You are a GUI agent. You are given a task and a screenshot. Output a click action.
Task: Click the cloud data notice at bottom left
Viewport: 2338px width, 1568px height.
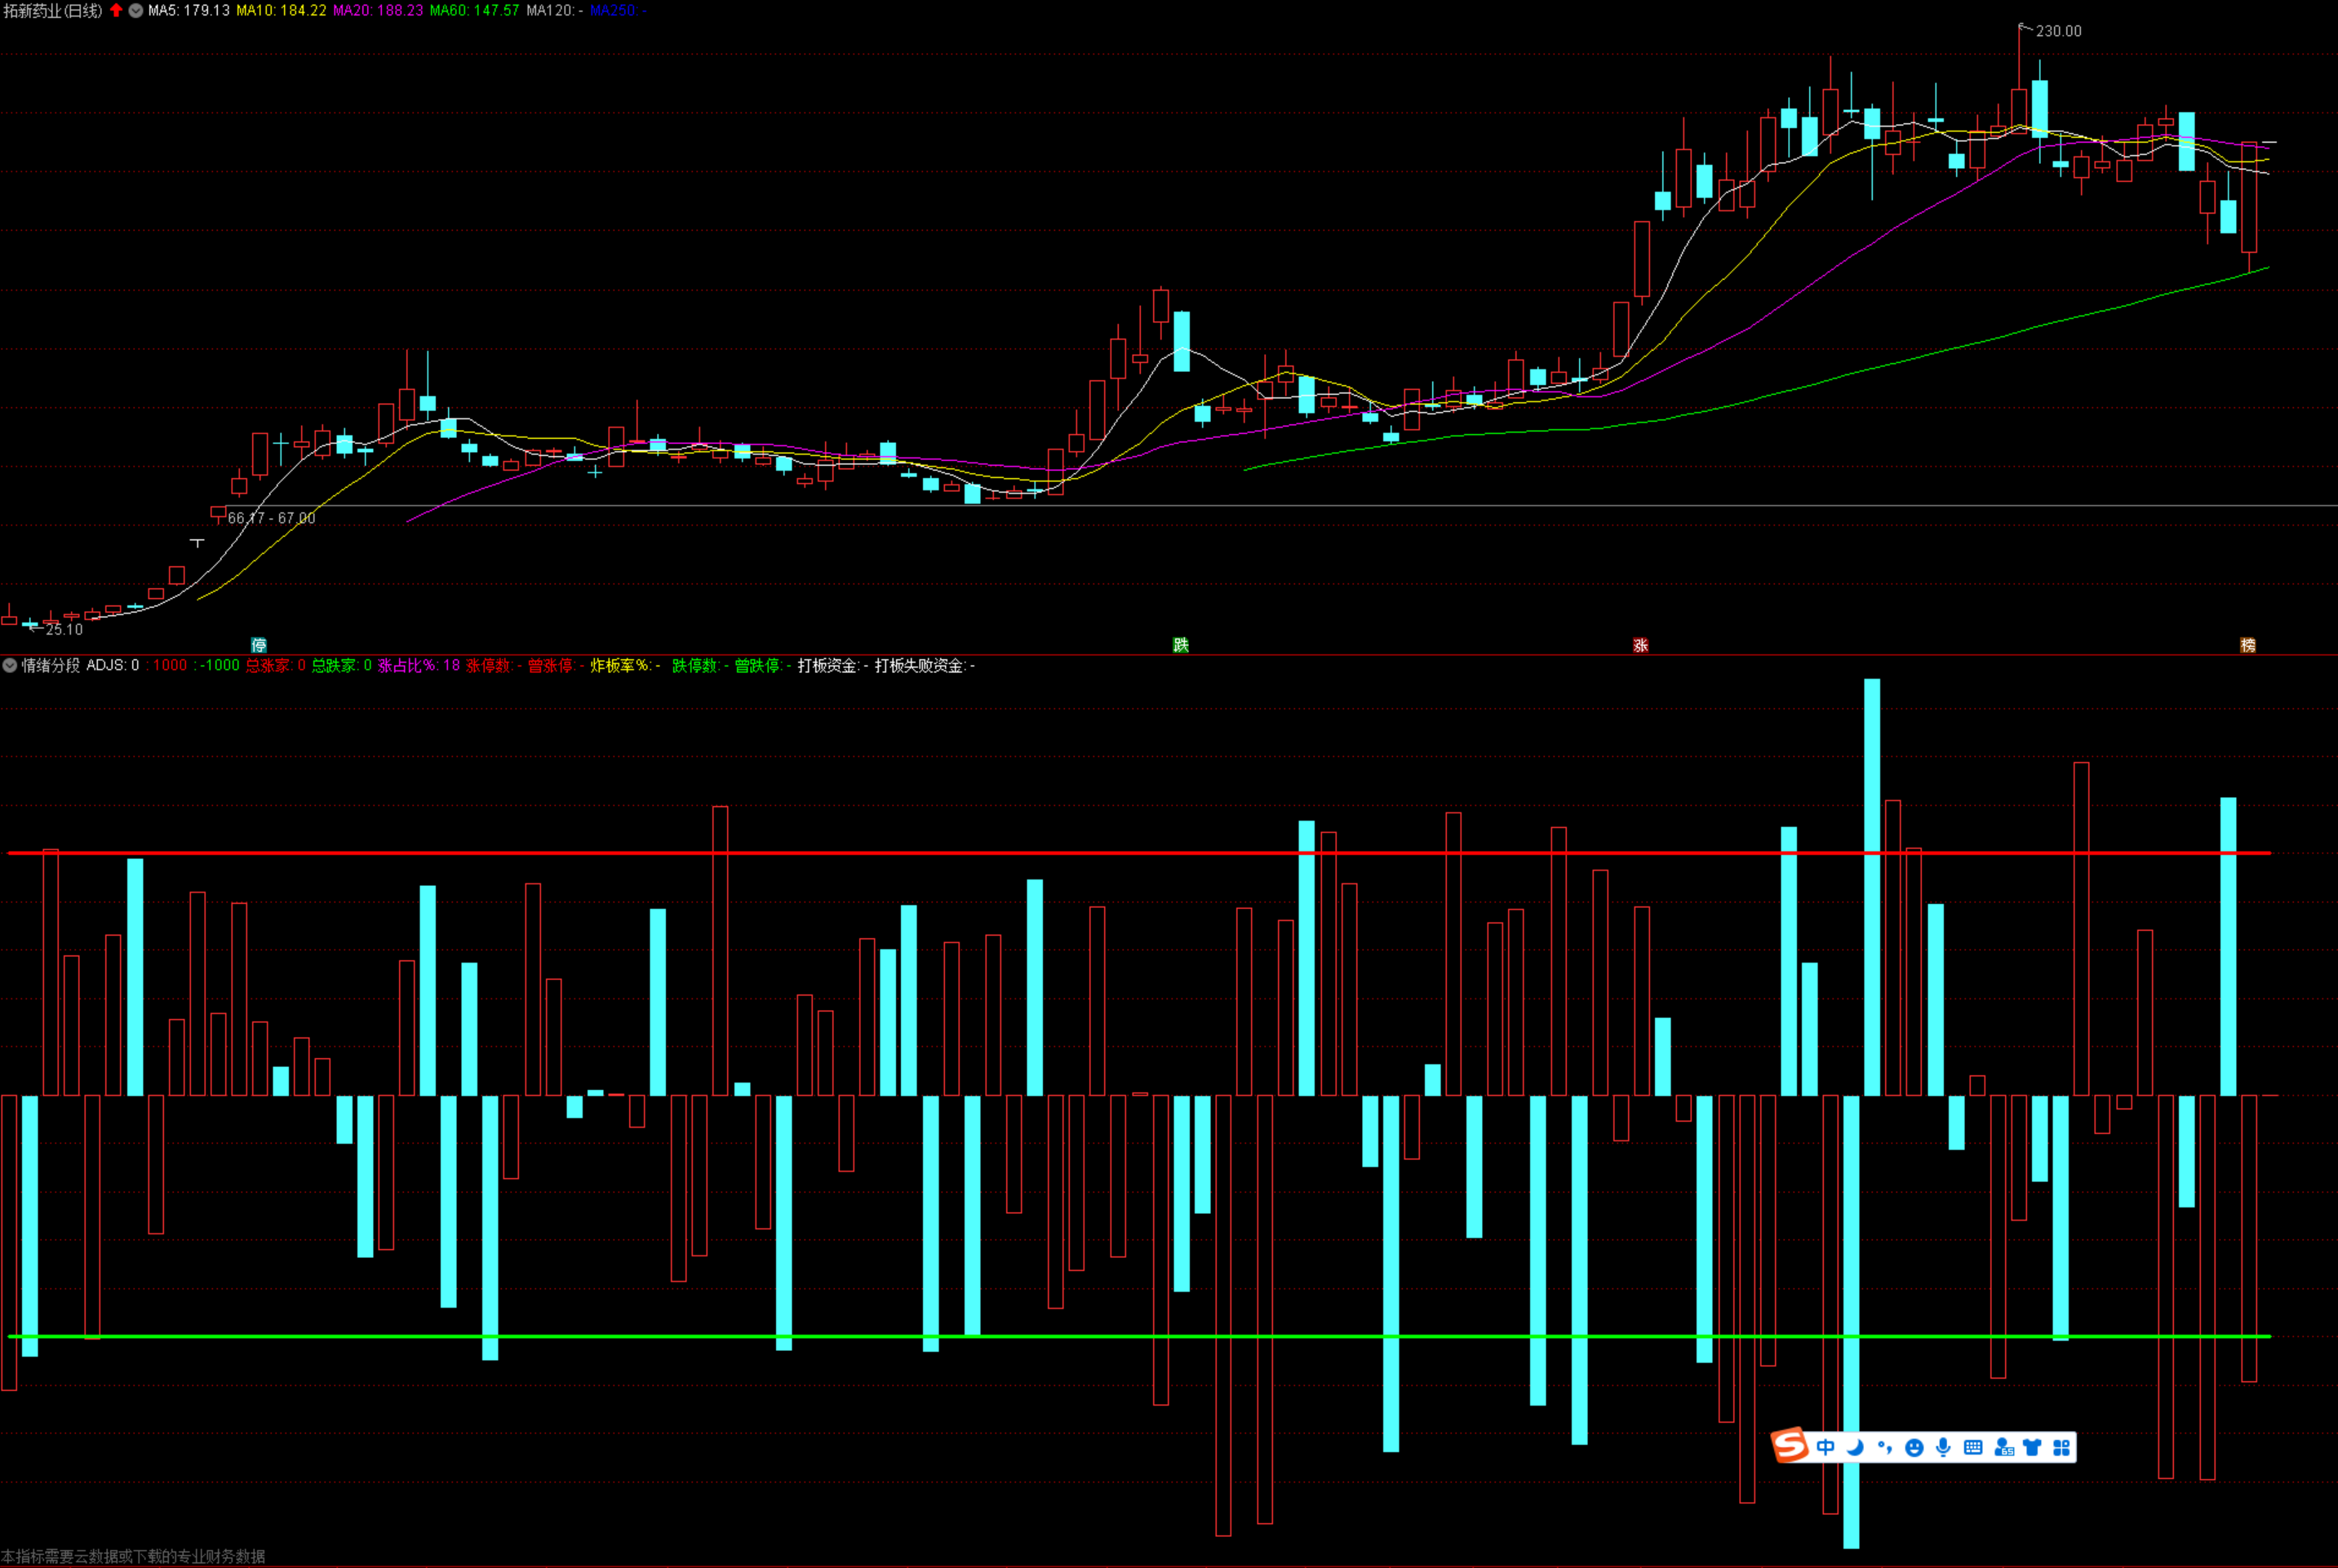pos(133,1556)
